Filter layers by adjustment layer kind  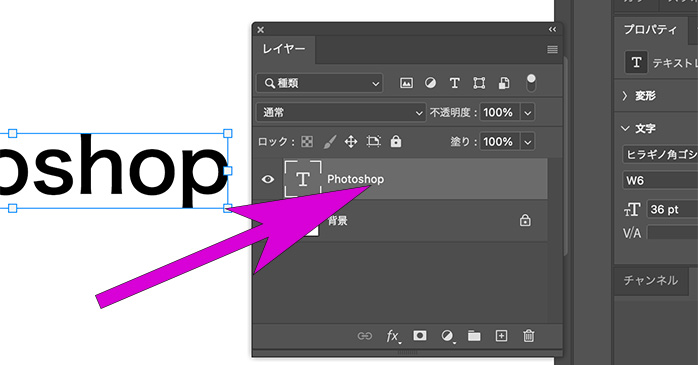tap(430, 83)
